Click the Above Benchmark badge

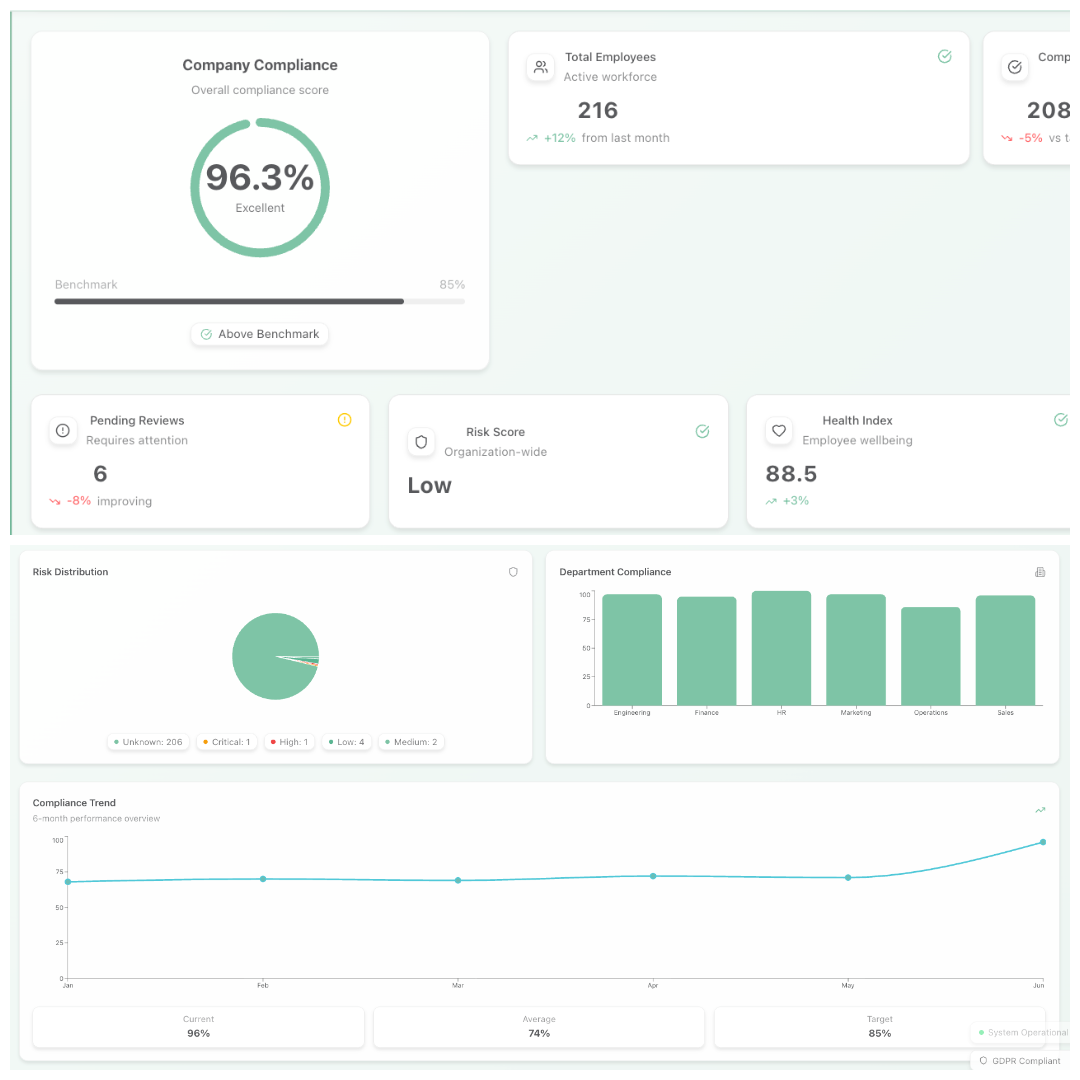260,334
